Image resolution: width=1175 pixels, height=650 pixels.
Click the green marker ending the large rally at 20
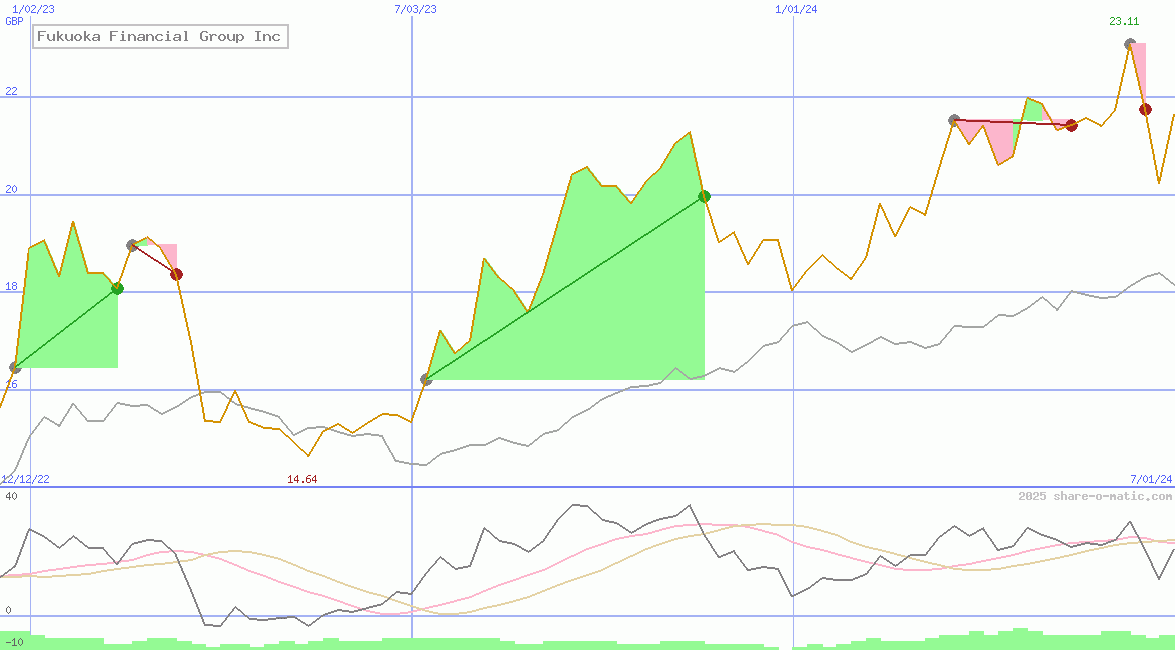point(704,197)
